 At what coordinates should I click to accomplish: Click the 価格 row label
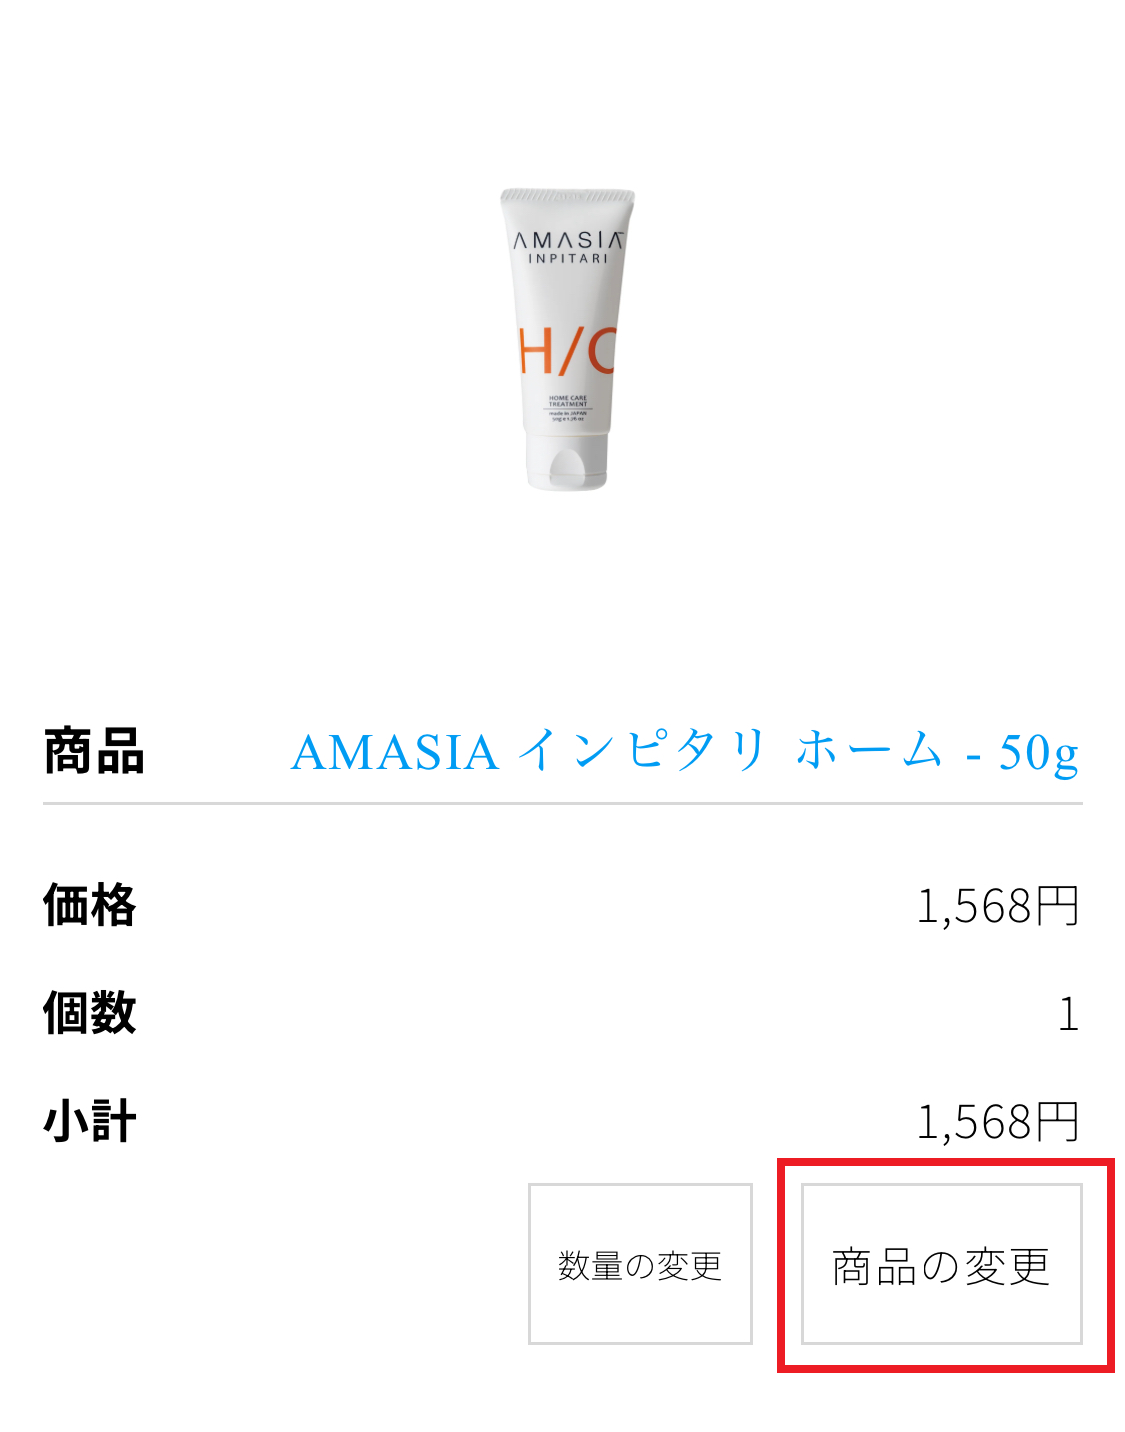coord(89,905)
